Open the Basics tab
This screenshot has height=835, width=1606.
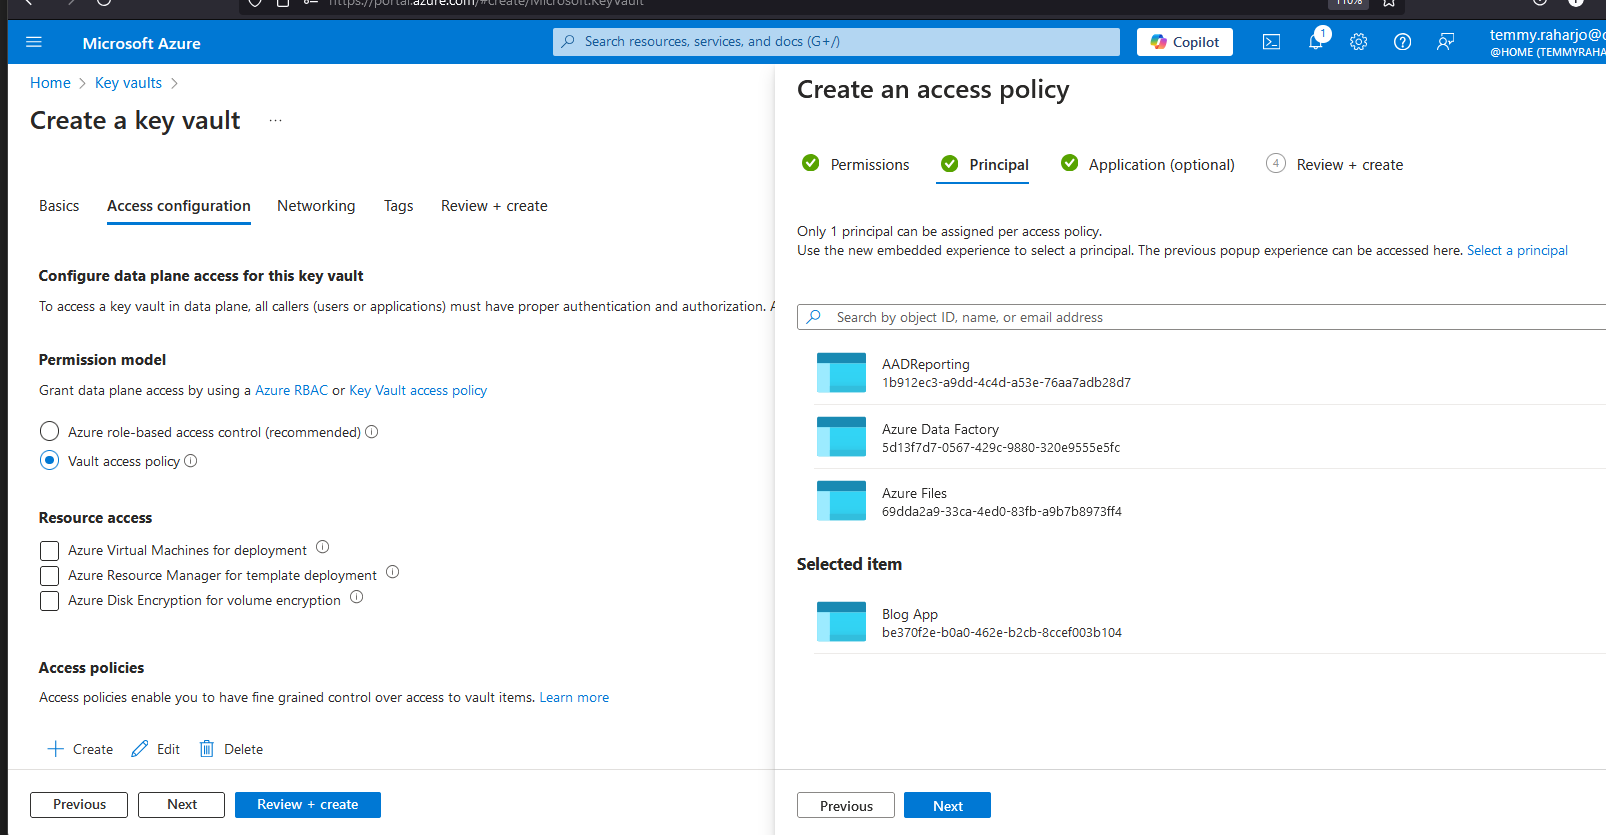click(59, 206)
